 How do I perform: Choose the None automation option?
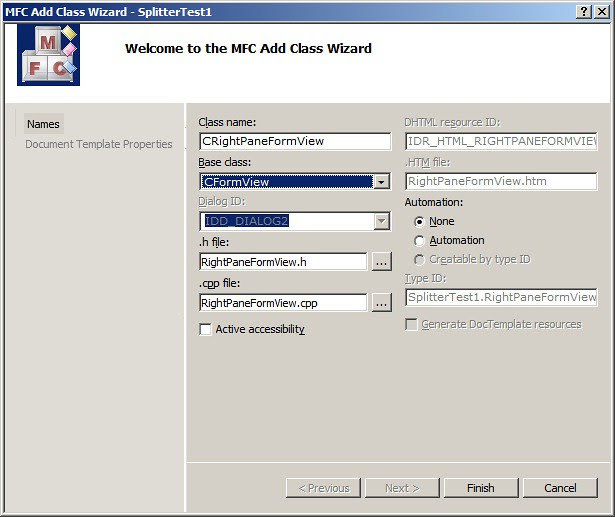(419, 222)
